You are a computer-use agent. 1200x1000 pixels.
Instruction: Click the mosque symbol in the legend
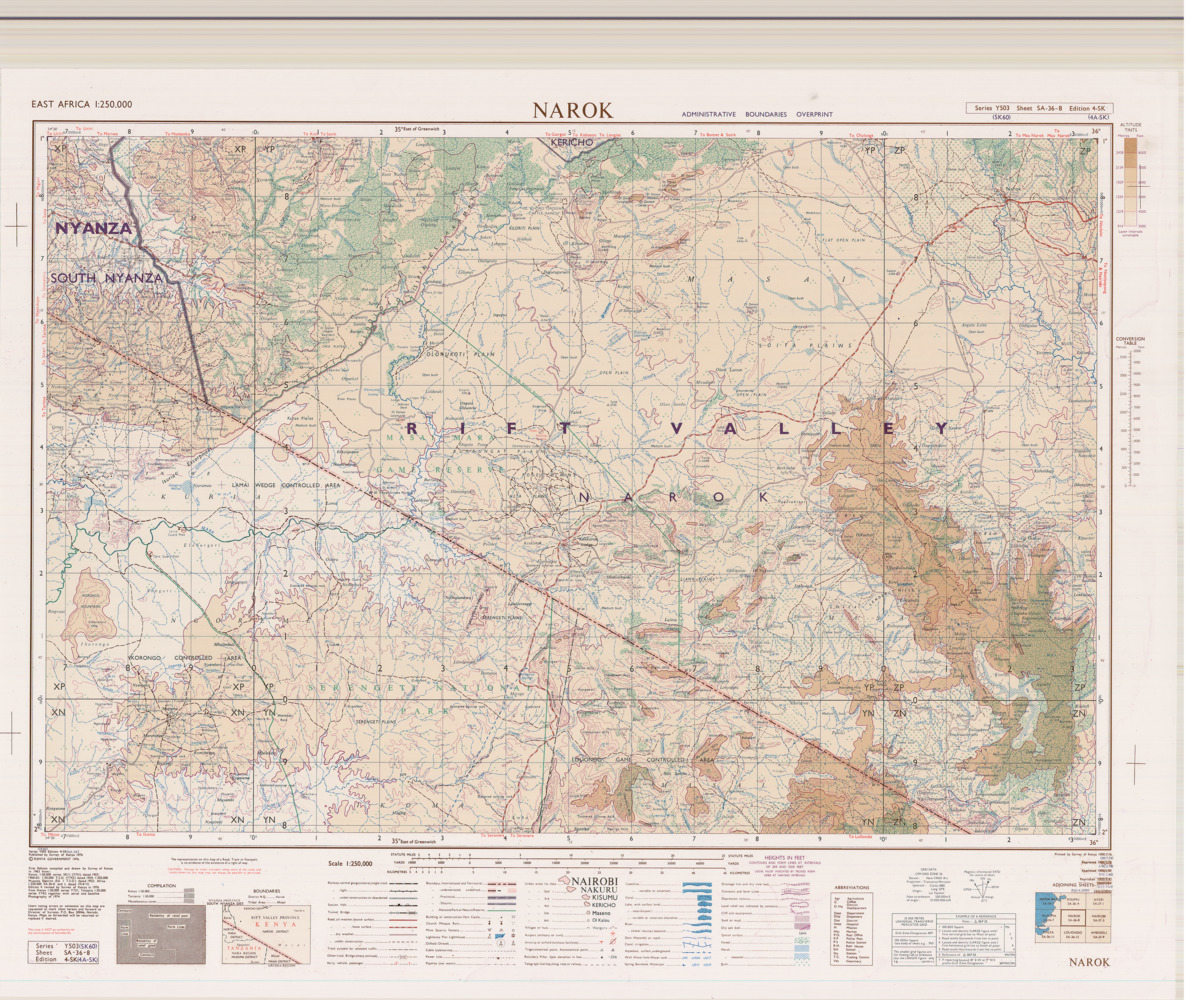pos(502,922)
